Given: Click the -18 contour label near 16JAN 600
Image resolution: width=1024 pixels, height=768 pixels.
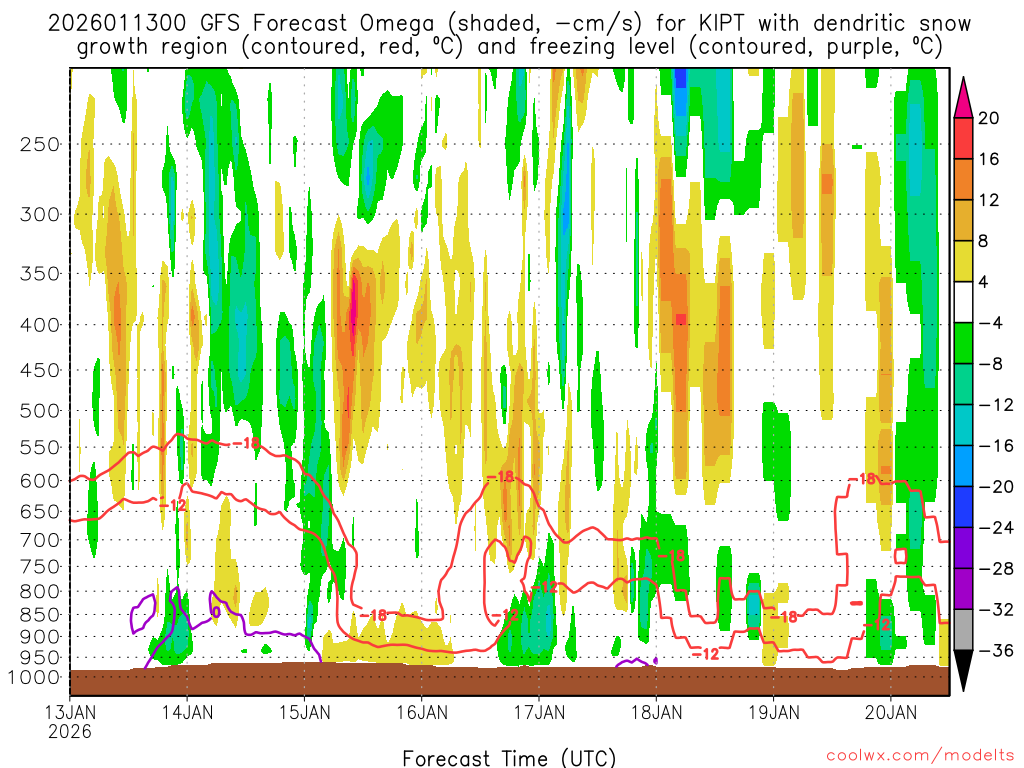Looking at the screenshot, I should point(501,477).
